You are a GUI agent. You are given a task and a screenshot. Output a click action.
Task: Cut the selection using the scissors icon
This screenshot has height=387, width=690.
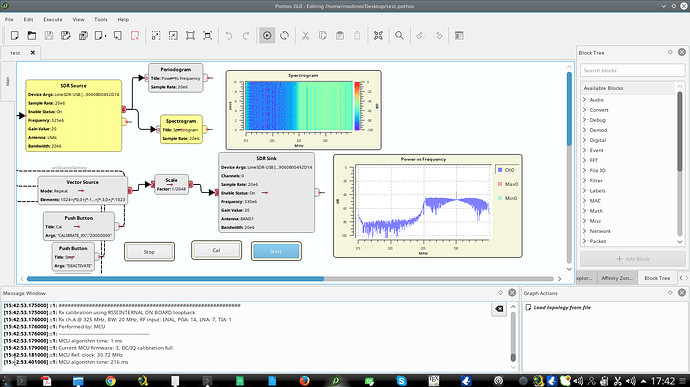point(305,36)
